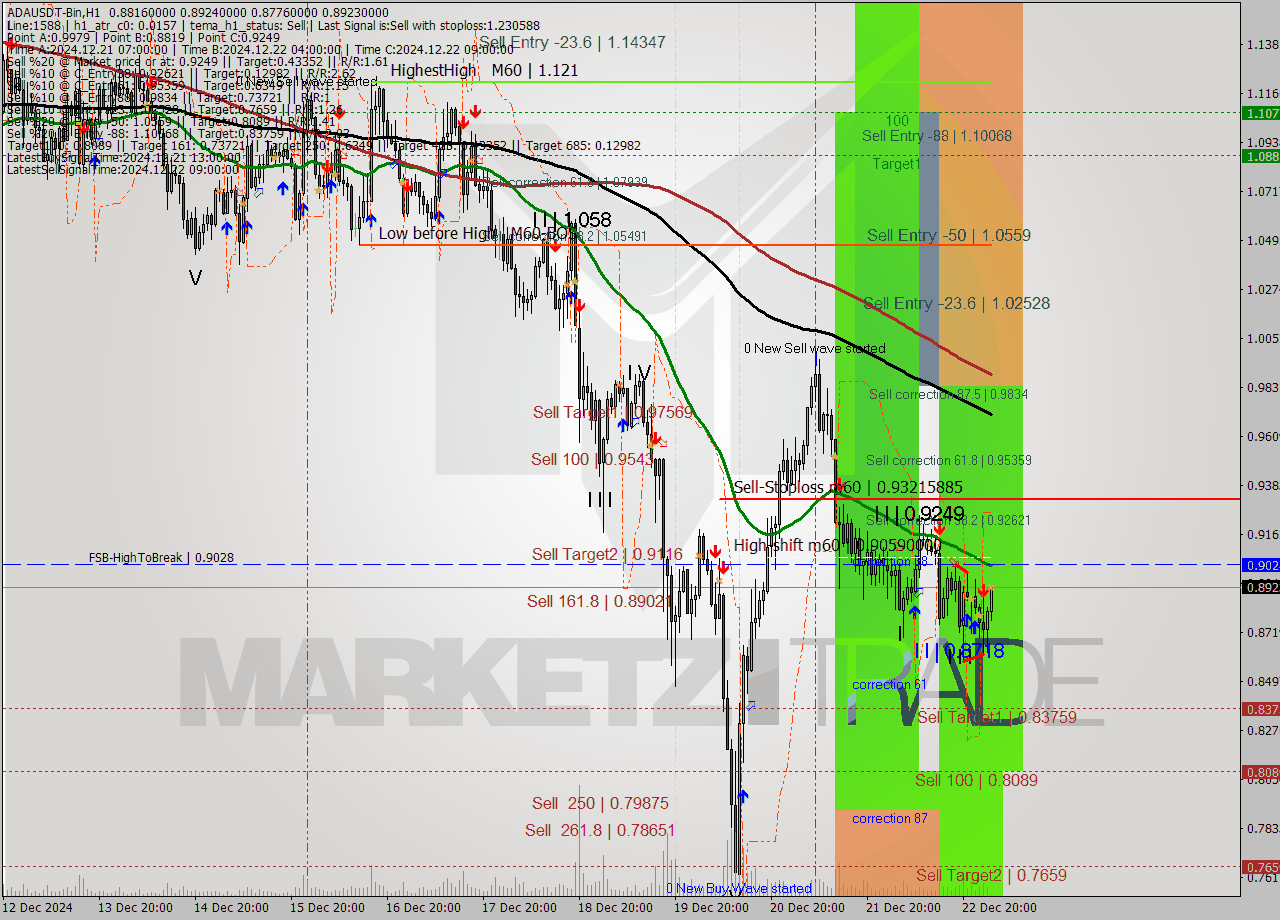Click the 'Sell Entry -23.6 | 1.14347' label
Screen dimensions: 1280x920
(572, 42)
